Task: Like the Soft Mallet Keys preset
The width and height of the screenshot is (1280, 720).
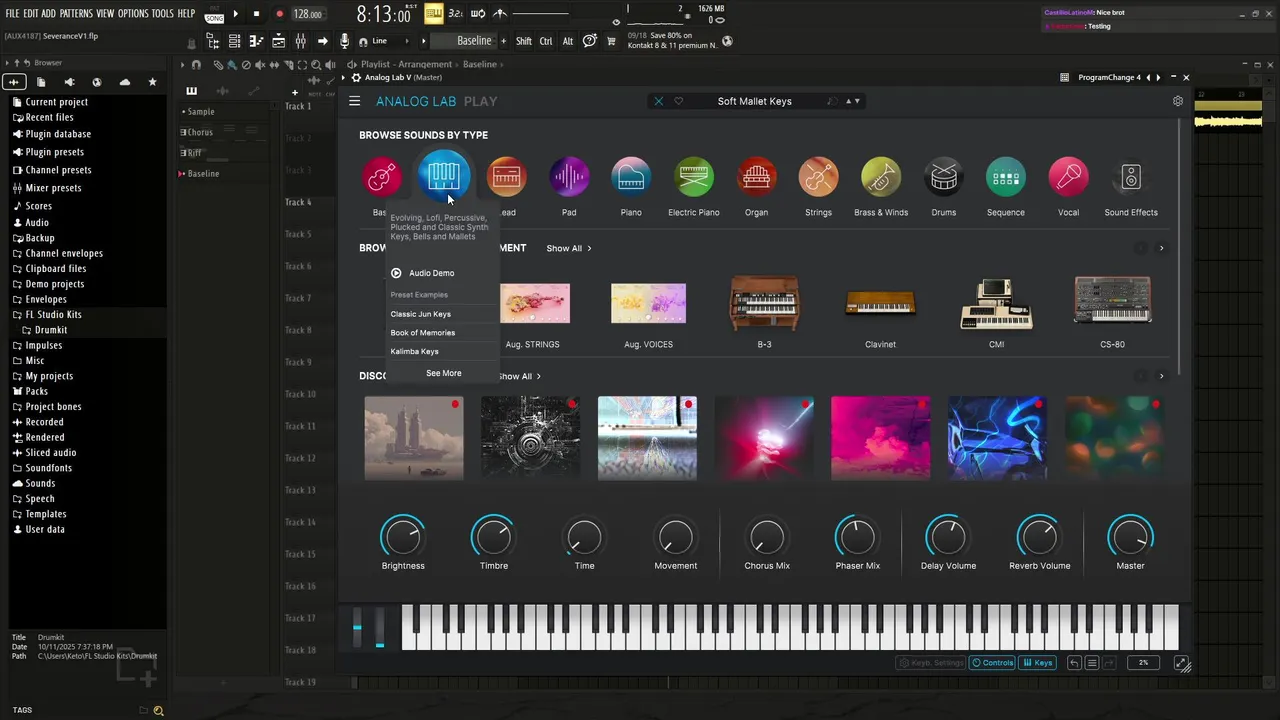Action: click(679, 101)
